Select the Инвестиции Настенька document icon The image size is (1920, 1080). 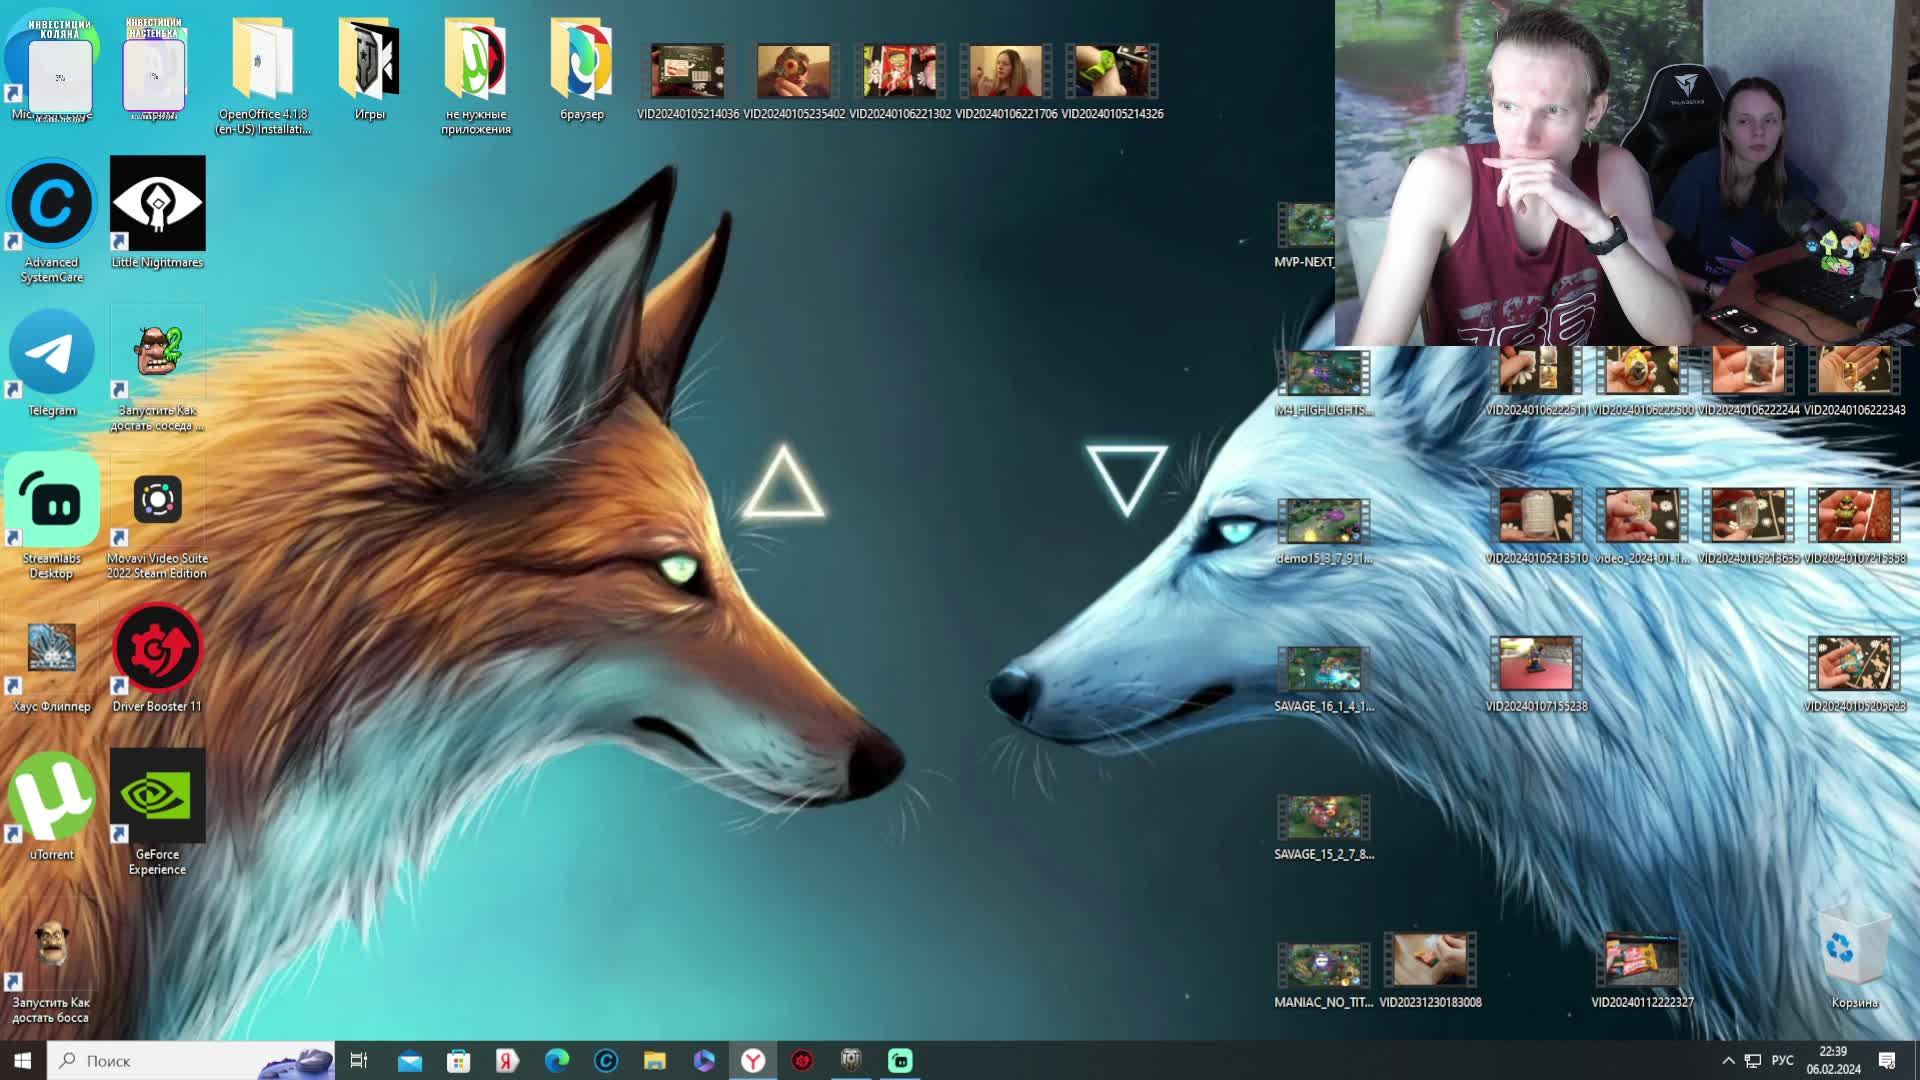coord(154,68)
